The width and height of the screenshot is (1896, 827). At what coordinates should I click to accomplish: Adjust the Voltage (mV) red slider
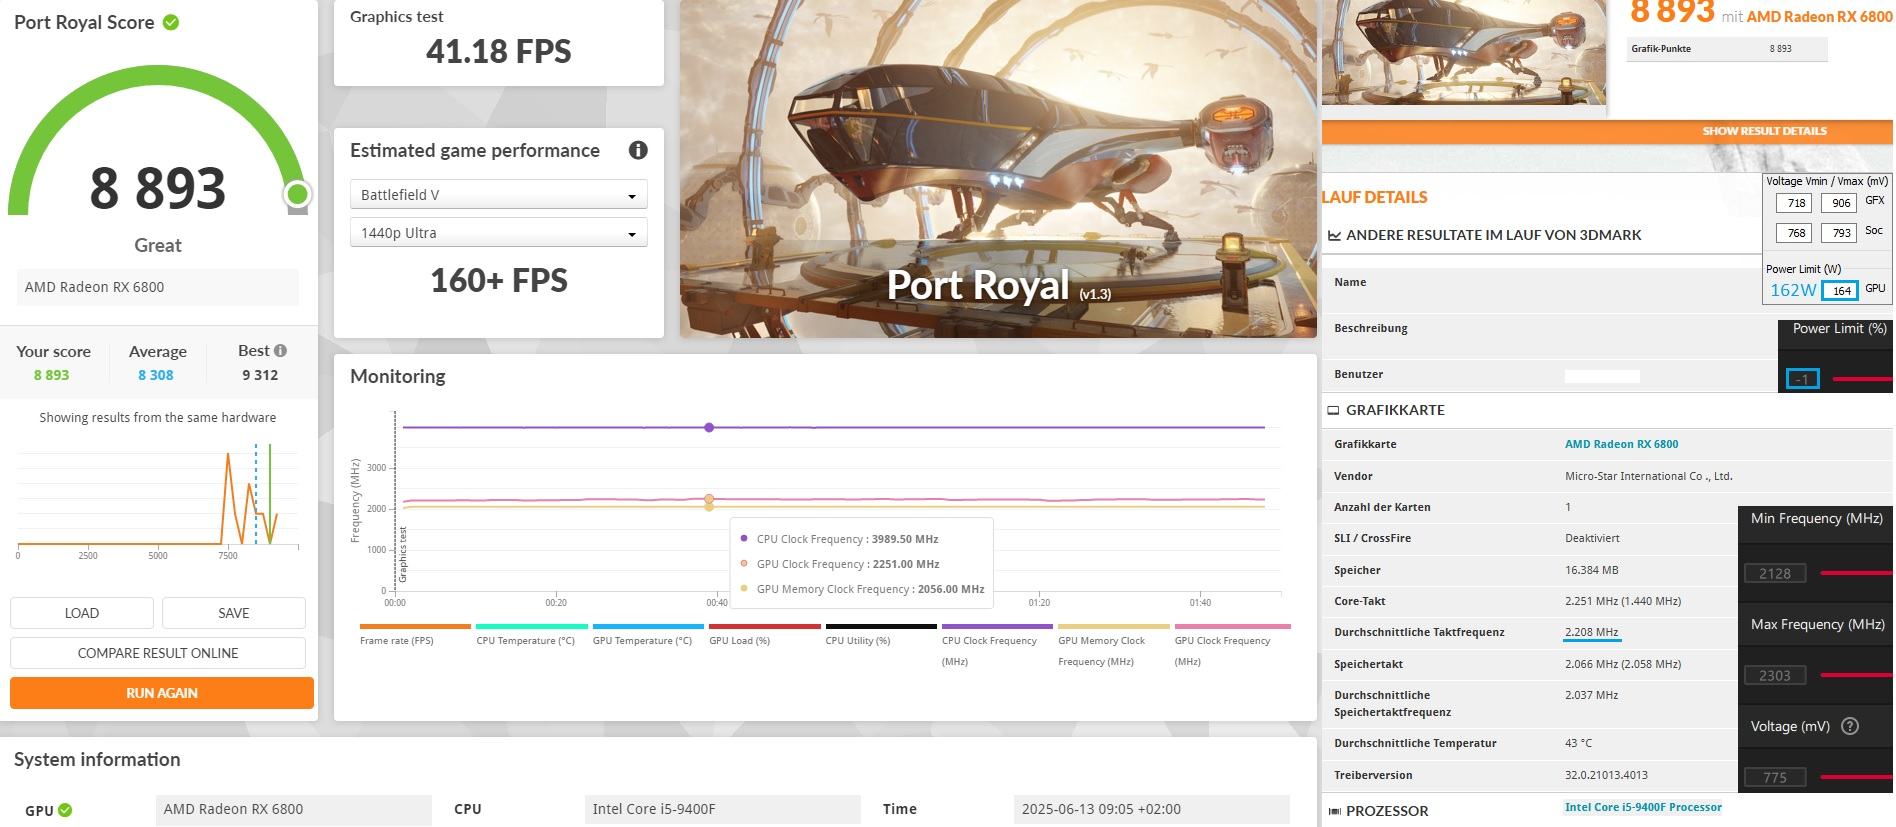click(1857, 777)
